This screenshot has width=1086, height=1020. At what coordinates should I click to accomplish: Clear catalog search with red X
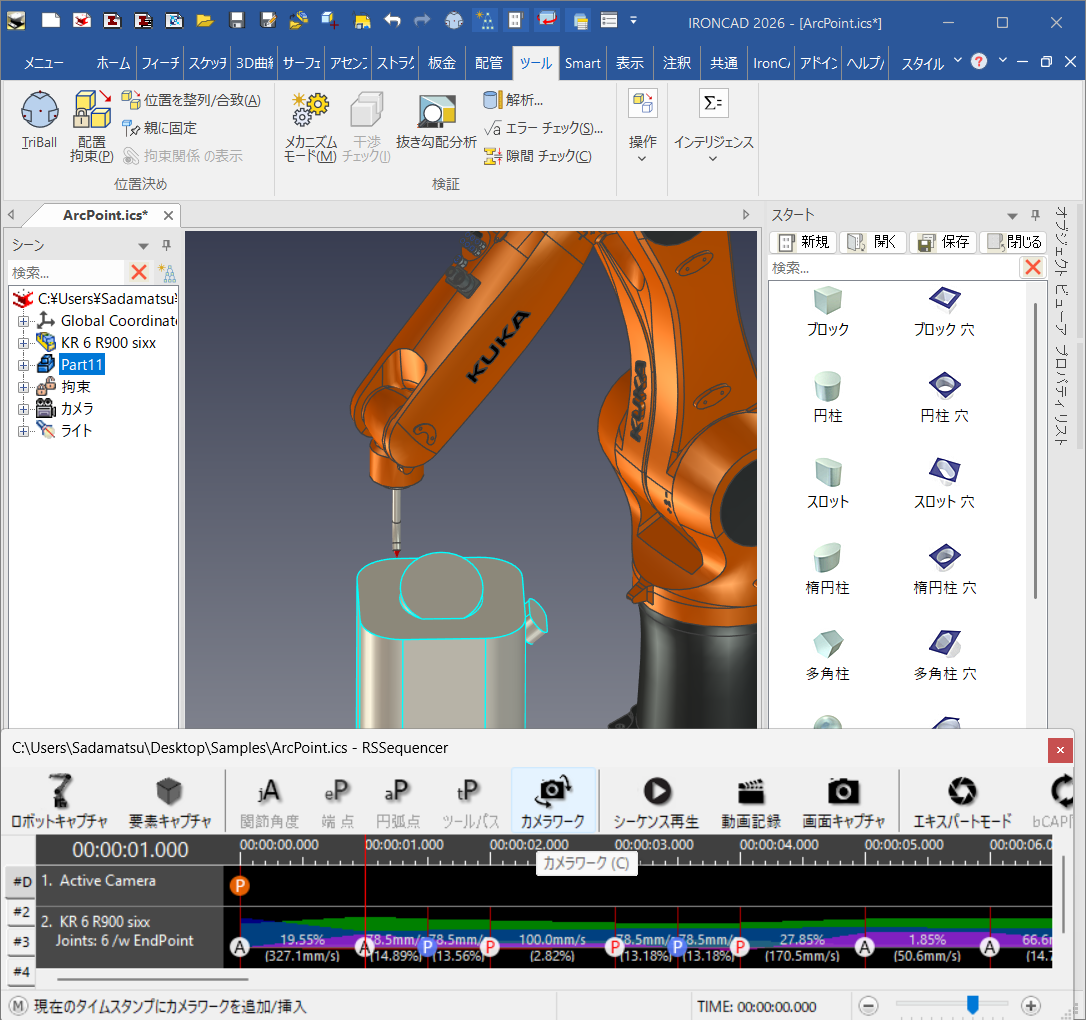[1033, 267]
